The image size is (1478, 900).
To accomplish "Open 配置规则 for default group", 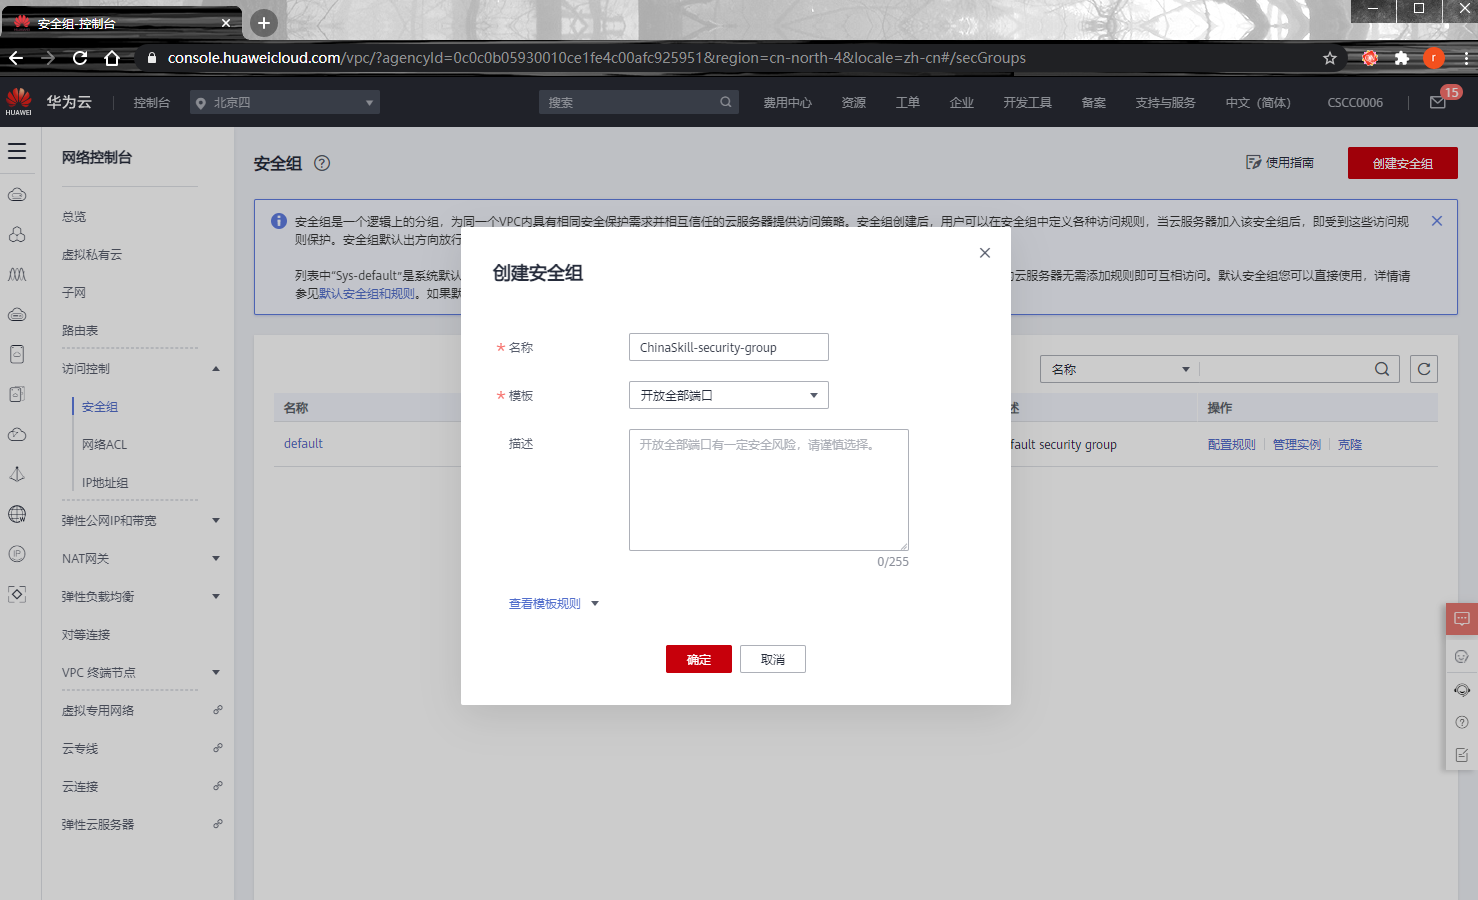I will 1231,444.
